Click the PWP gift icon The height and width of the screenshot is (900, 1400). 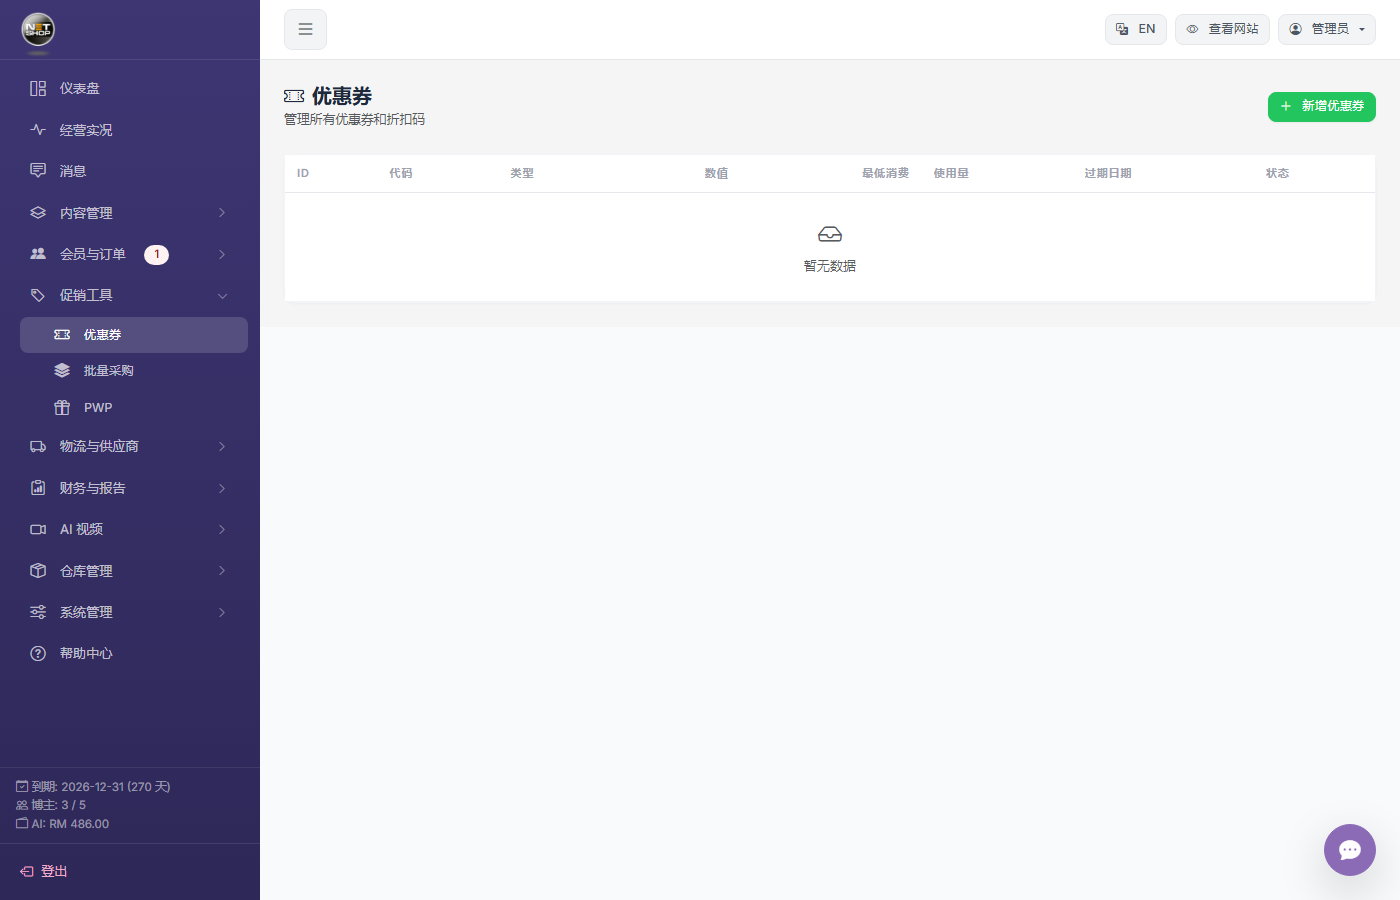(x=62, y=407)
